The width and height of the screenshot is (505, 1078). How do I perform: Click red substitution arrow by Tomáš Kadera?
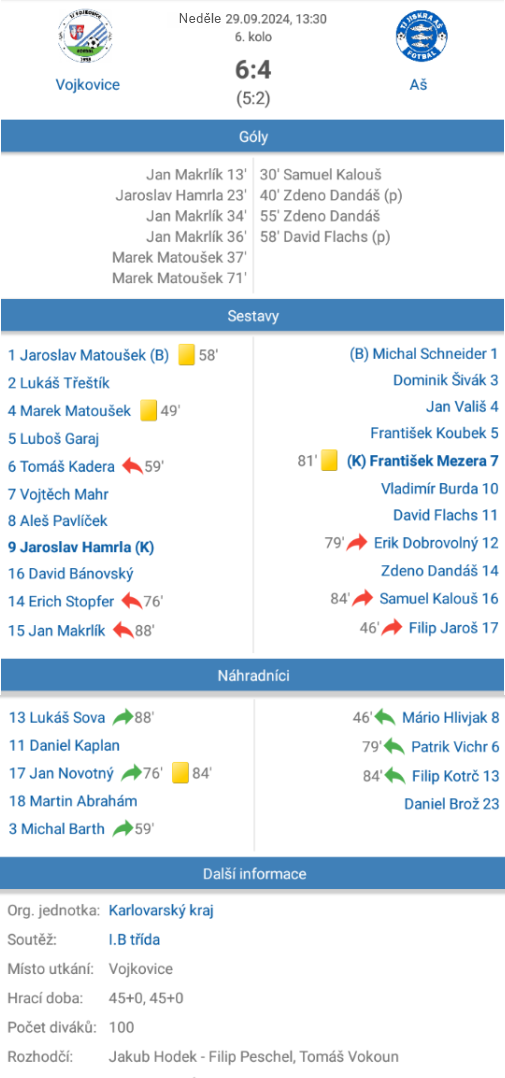point(132,467)
